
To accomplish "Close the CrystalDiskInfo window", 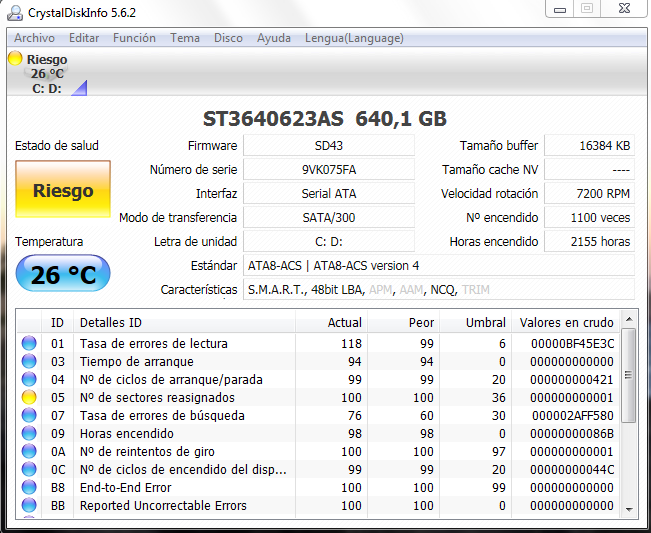I will [624, 8].
